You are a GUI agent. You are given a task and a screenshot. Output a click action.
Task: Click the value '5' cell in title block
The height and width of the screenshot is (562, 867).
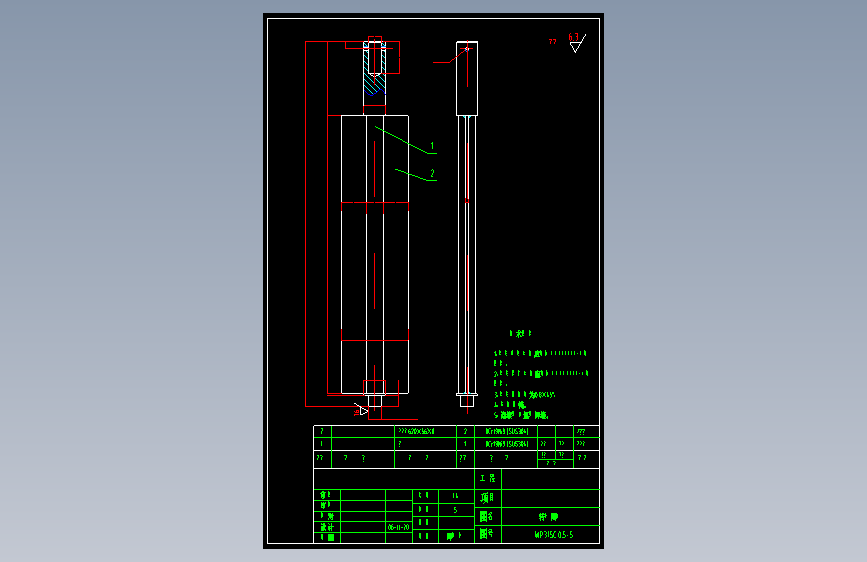456,510
